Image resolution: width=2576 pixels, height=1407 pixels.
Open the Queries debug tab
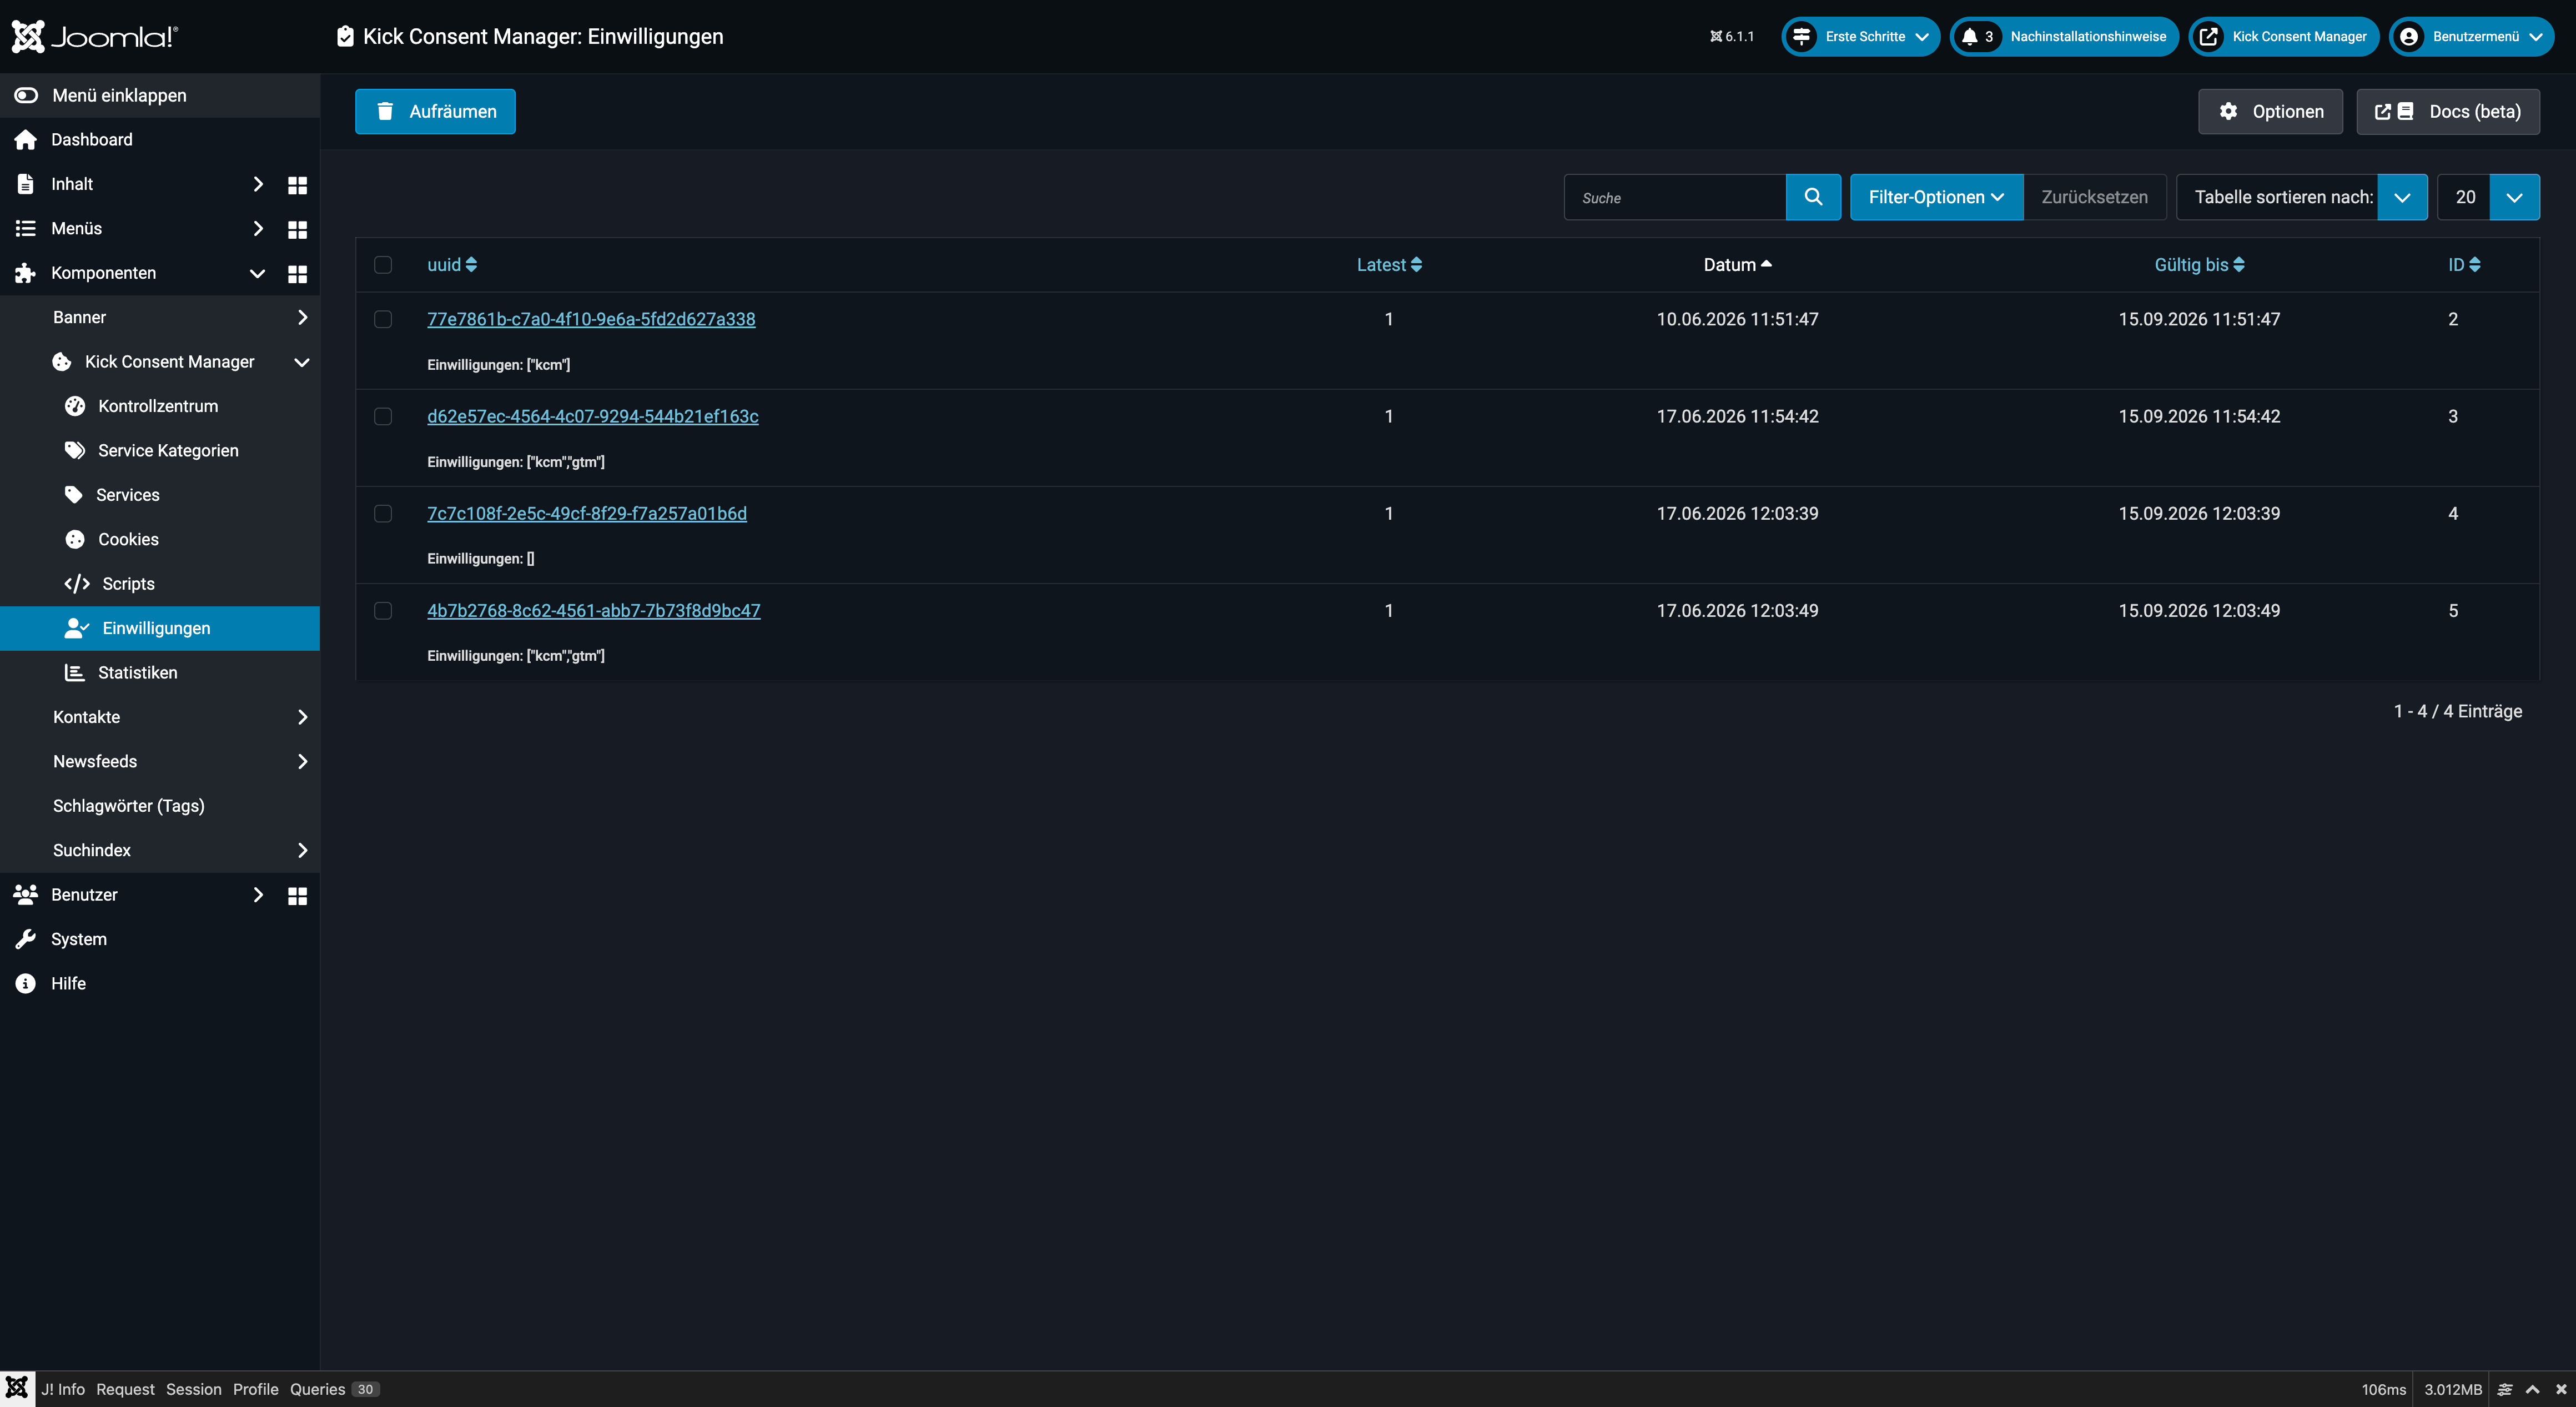334,1389
